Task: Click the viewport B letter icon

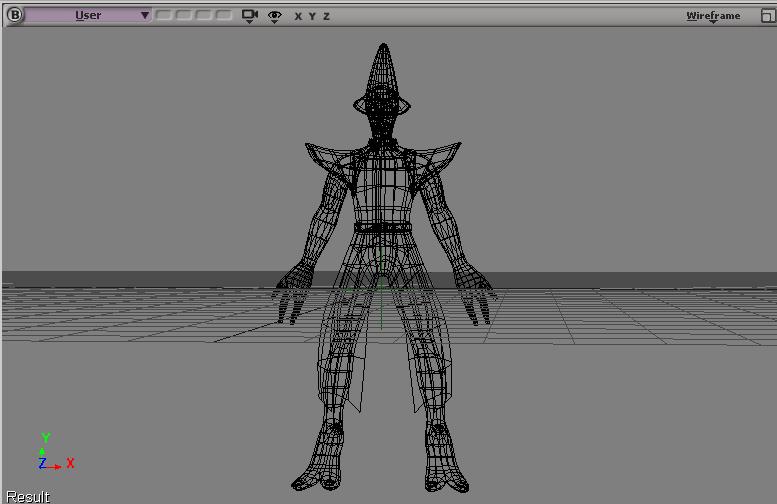Action: pos(15,15)
